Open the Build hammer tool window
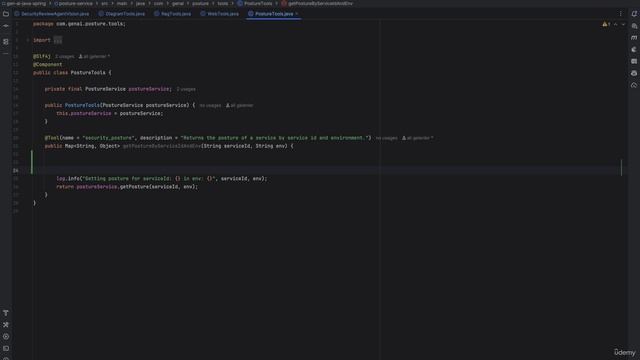Viewport: 640px width, 360px height. [x=6, y=313]
